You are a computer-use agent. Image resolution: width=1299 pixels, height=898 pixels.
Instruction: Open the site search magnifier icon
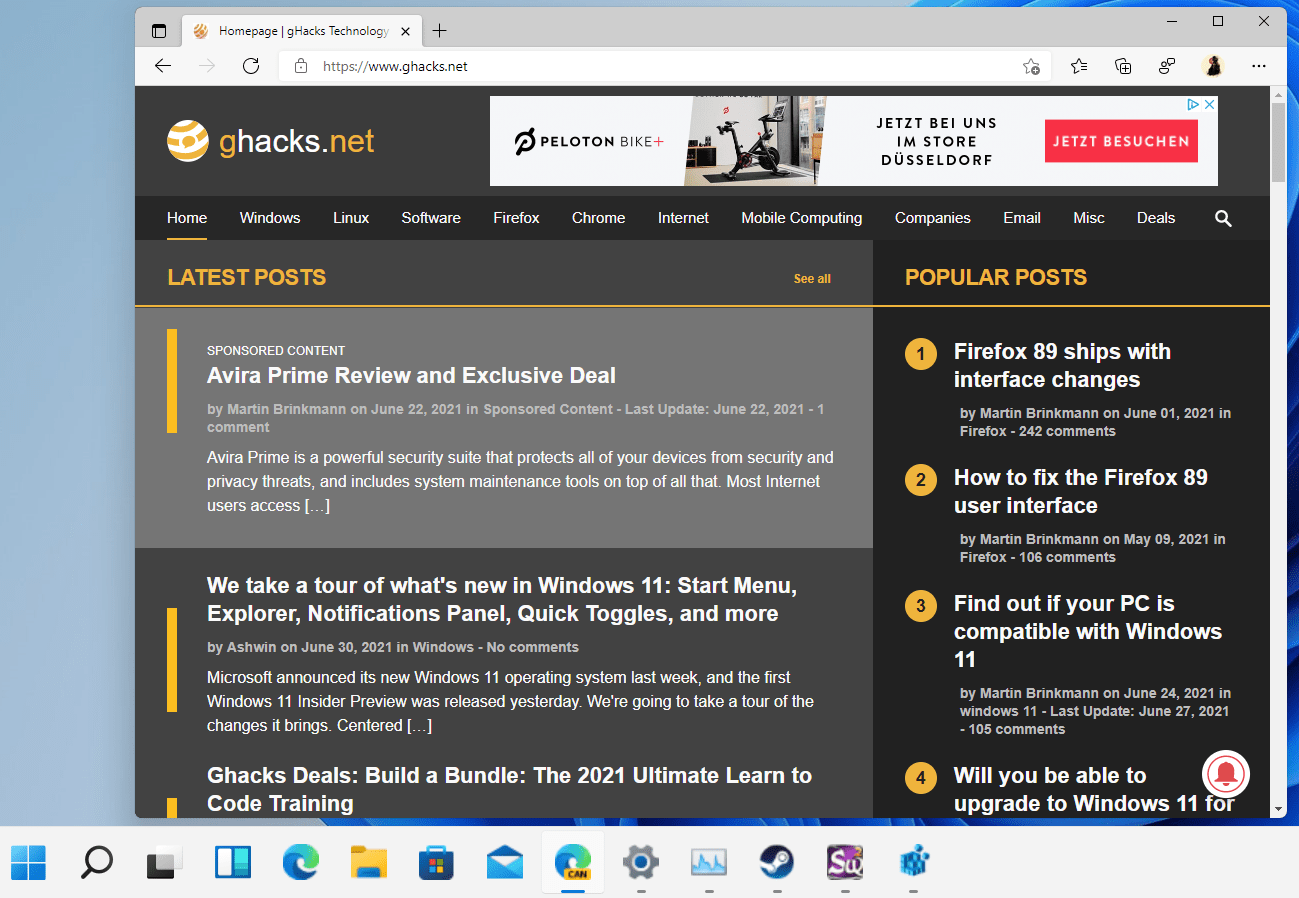point(1223,218)
